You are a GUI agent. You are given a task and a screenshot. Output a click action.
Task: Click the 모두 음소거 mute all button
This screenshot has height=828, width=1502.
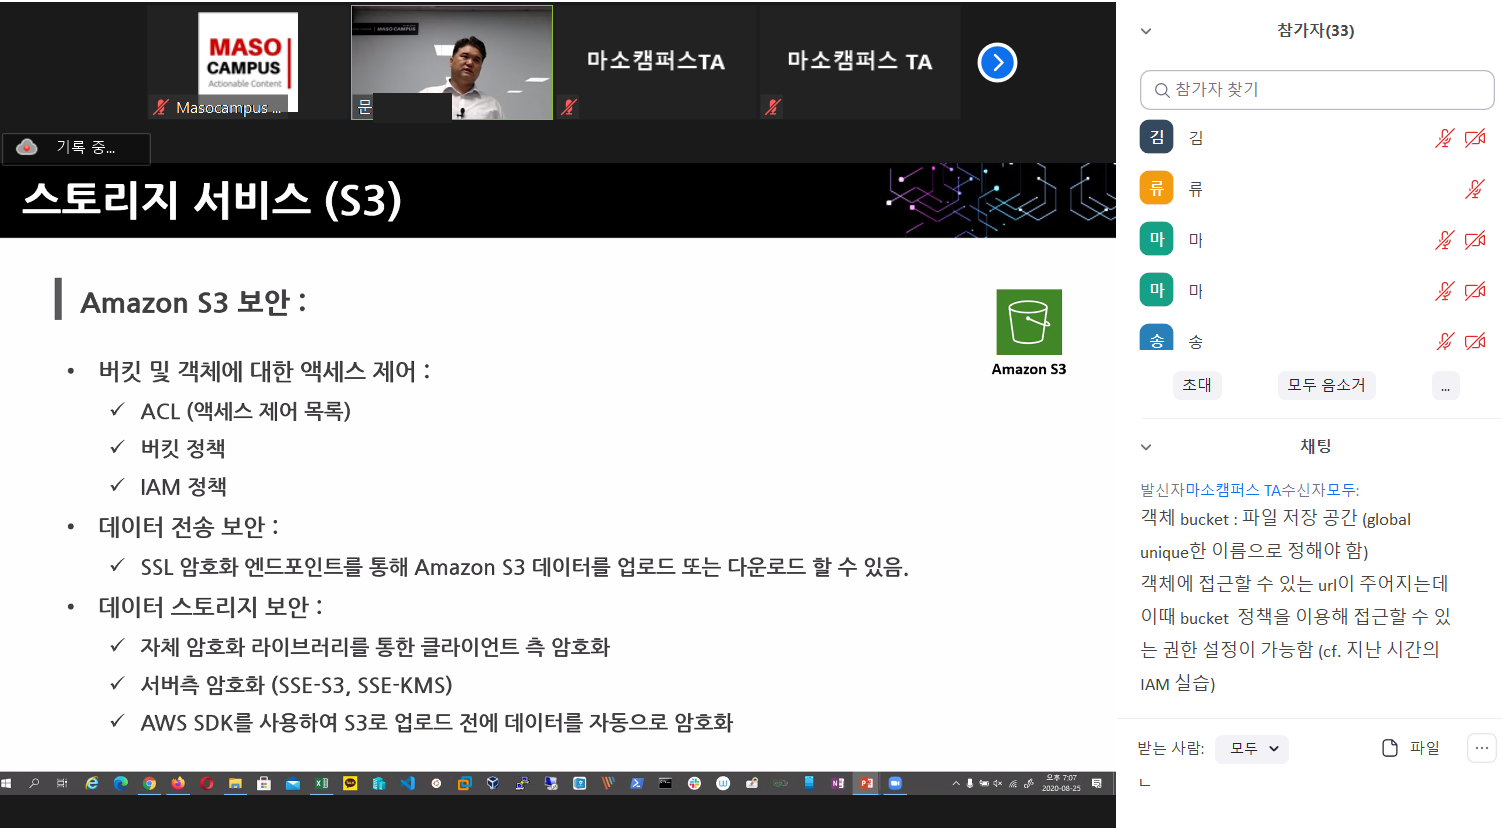[1326, 385]
